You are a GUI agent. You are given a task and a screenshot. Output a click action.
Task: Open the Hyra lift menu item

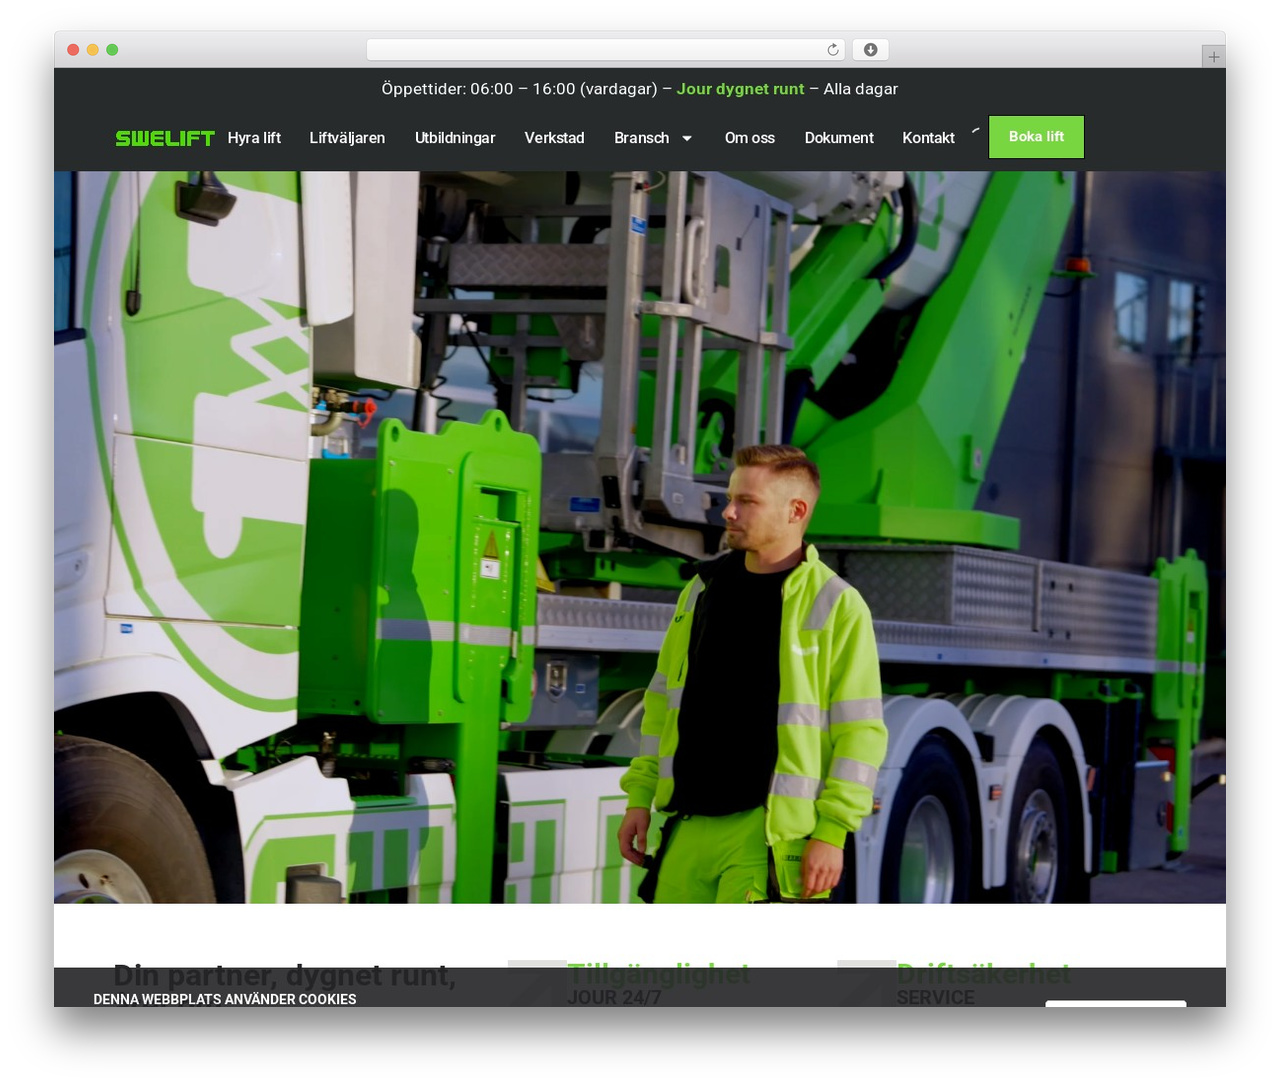tap(254, 138)
